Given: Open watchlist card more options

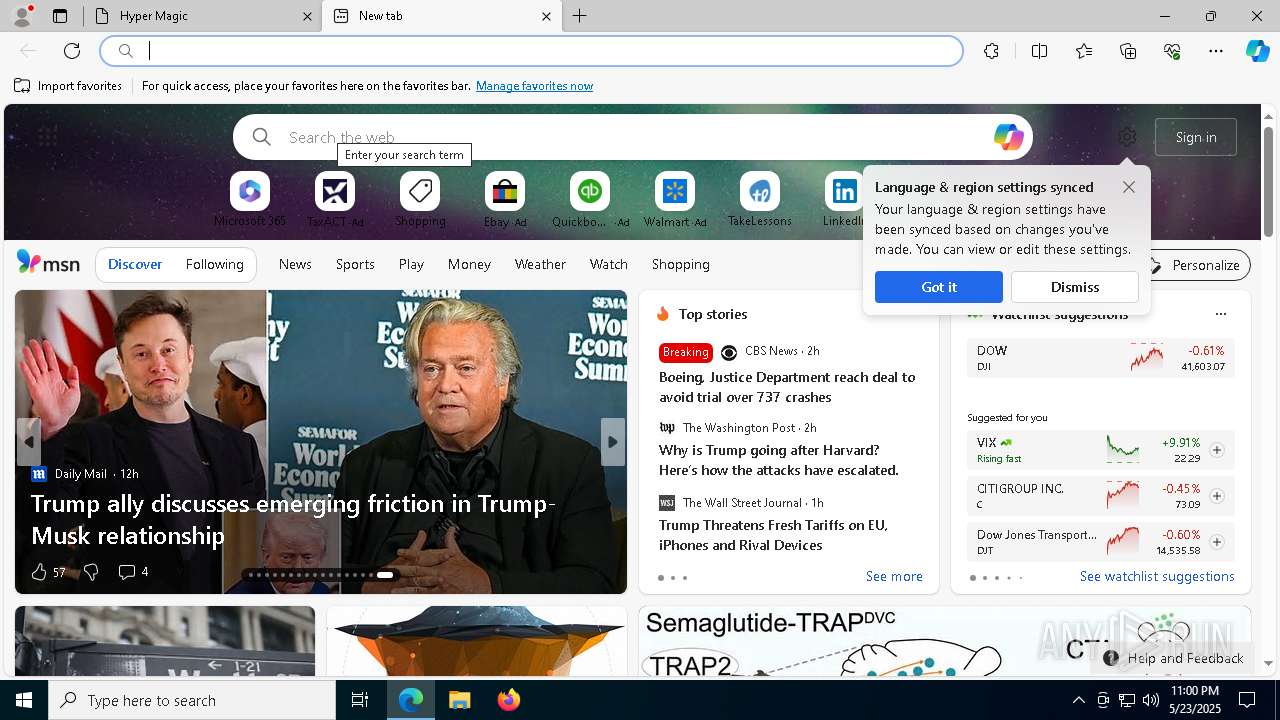Looking at the screenshot, I should pos(1220,314).
